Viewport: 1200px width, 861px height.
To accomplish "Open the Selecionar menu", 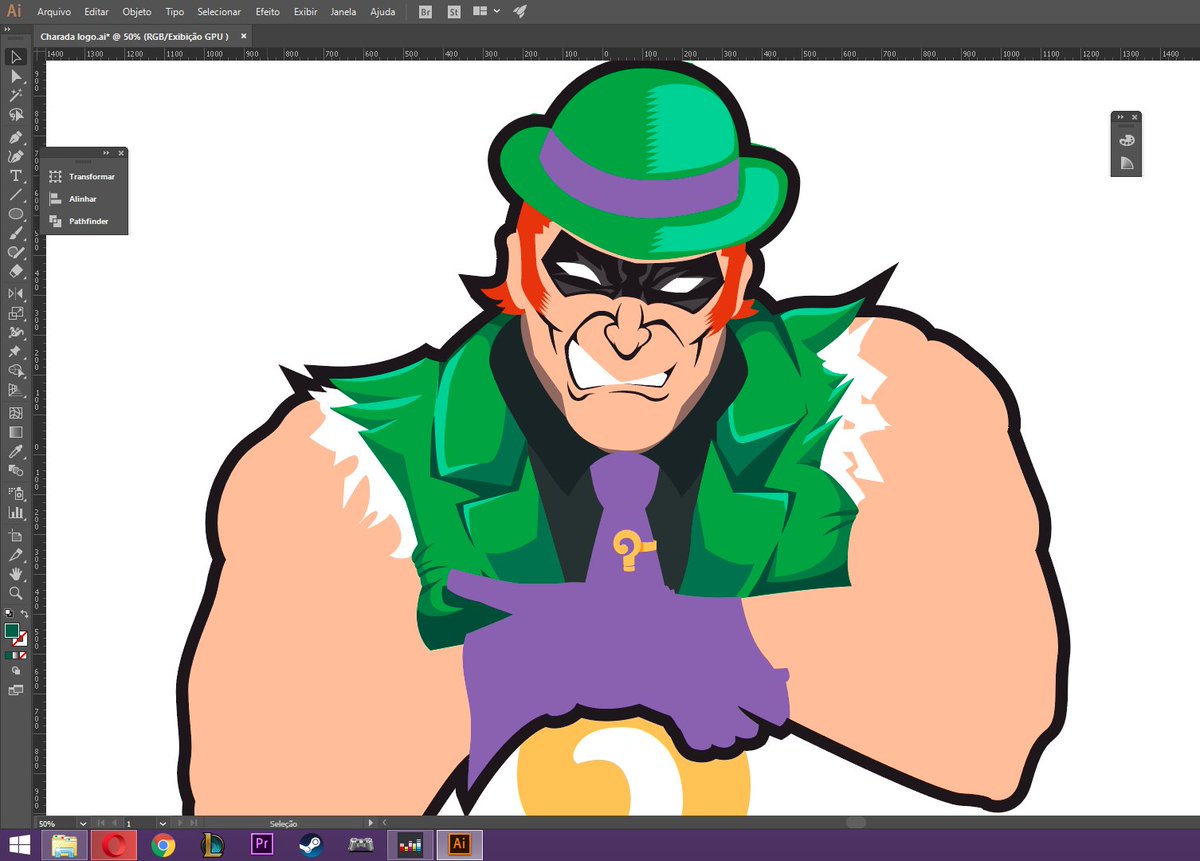I will coord(219,12).
